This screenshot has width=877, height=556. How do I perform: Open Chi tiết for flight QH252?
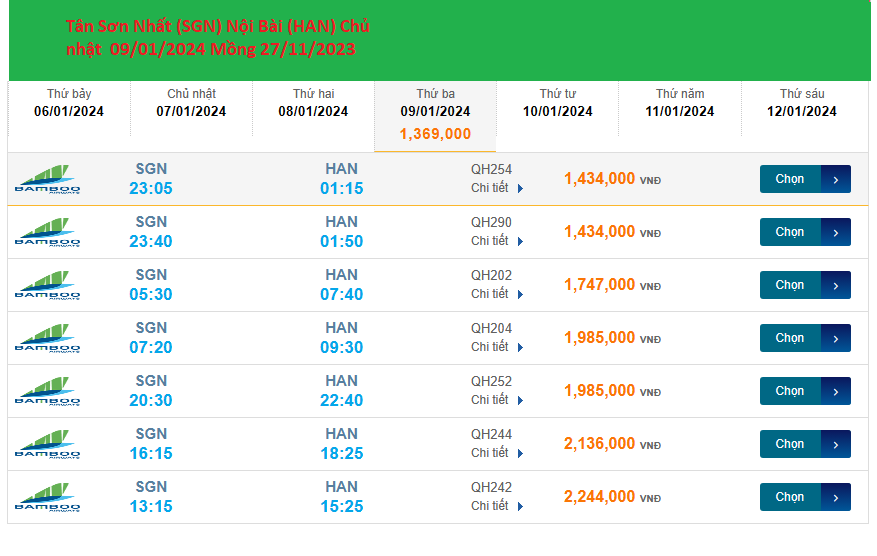497,400
